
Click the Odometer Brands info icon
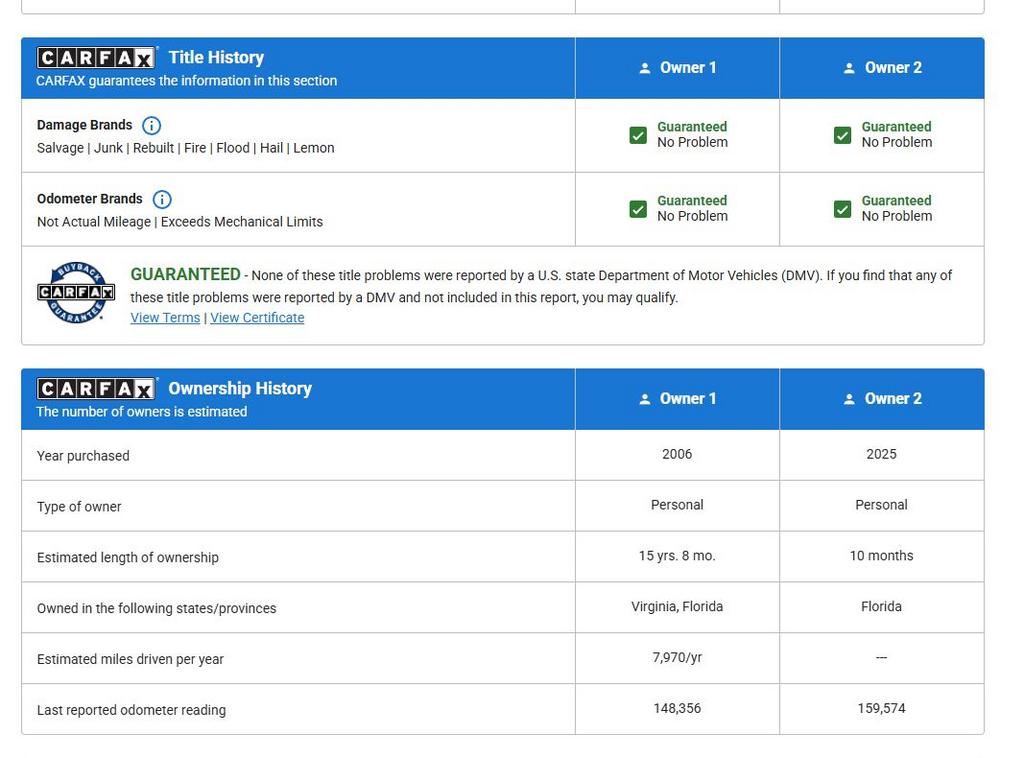(x=162, y=199)
